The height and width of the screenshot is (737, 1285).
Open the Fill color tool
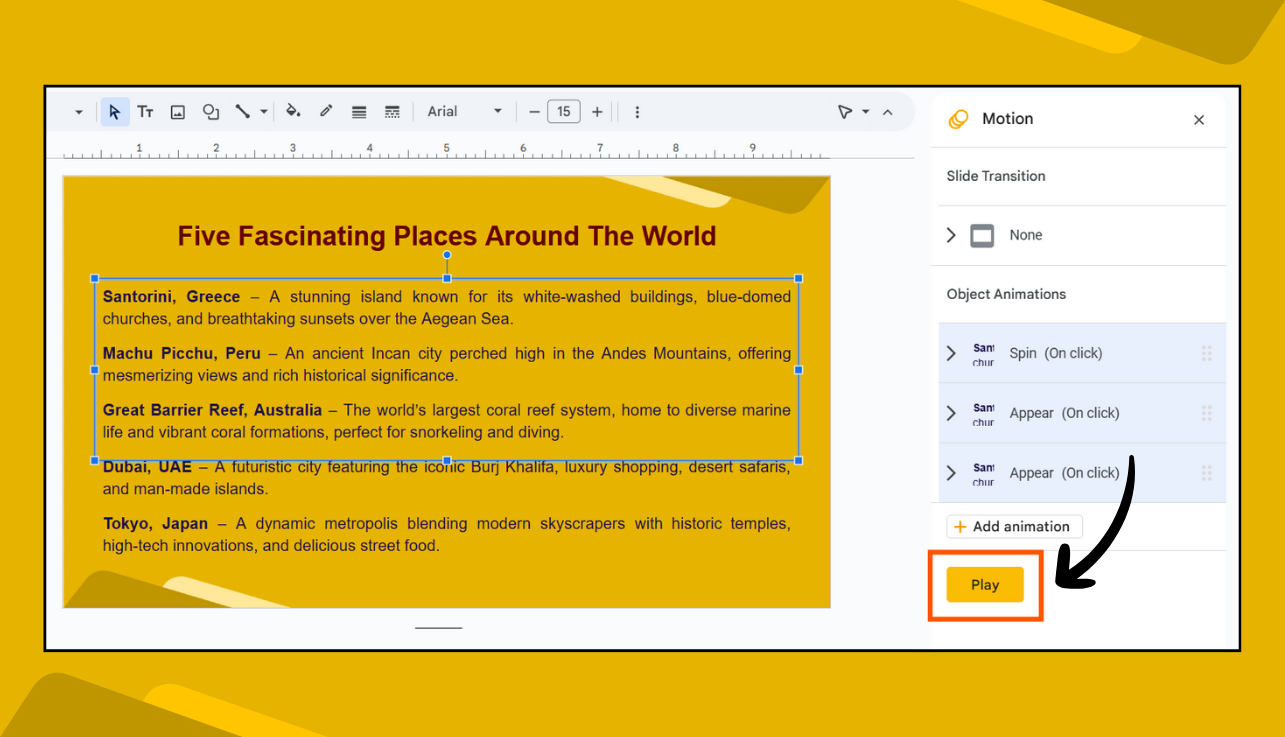pos(293,111)
